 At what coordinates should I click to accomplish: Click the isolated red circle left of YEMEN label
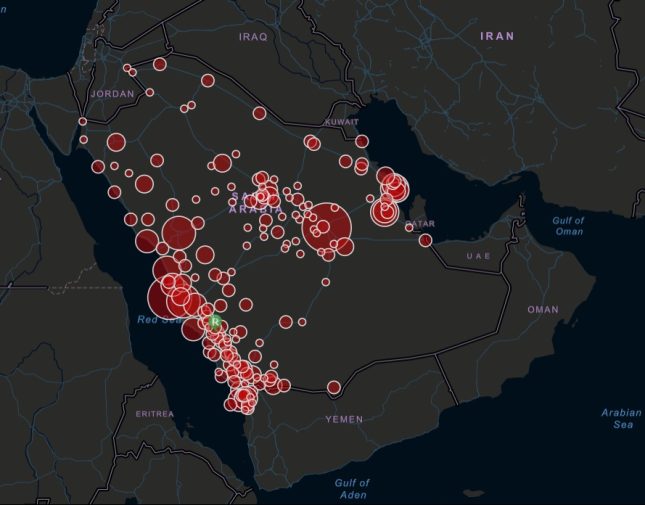[334, 387]
